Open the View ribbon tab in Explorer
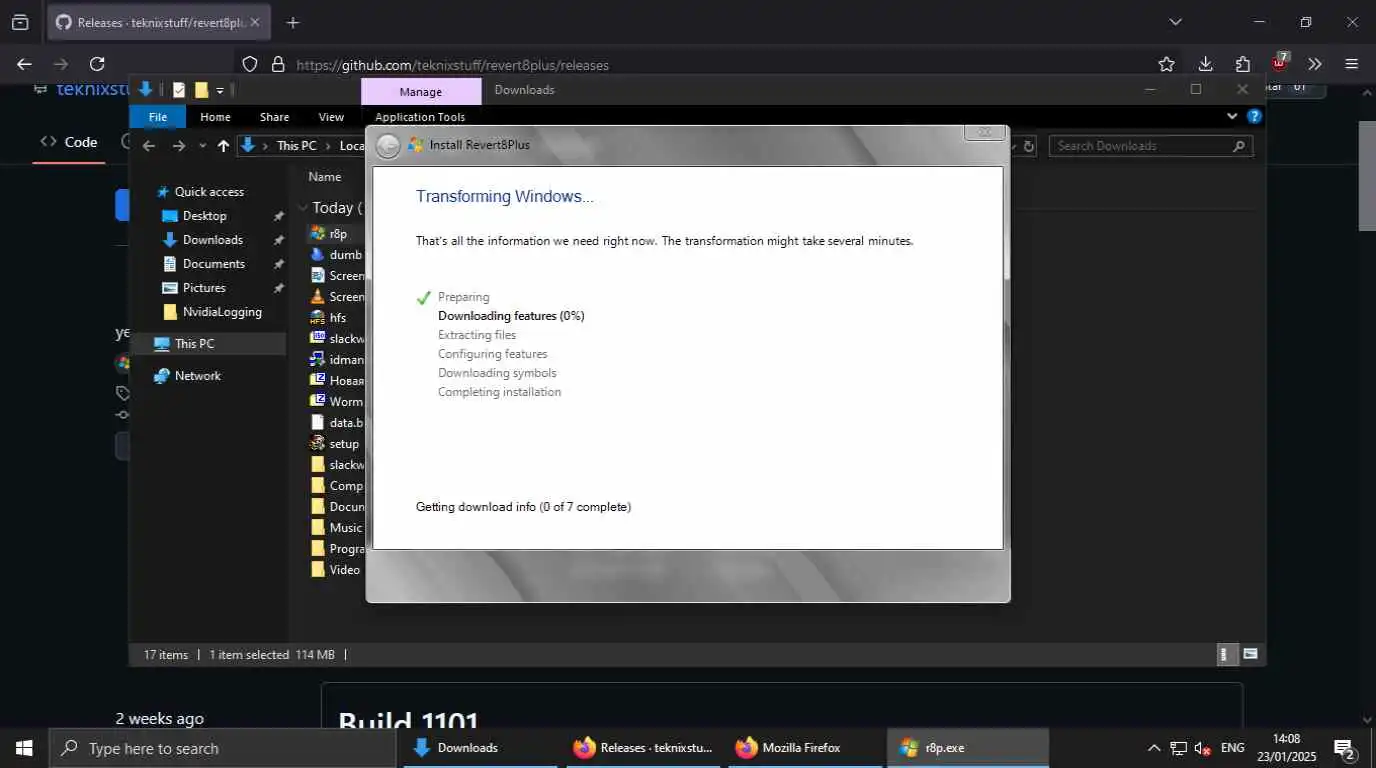Image resolution: width=1376 pixels, height=768 pixels. pyautogui.click(x=331, y=117)
